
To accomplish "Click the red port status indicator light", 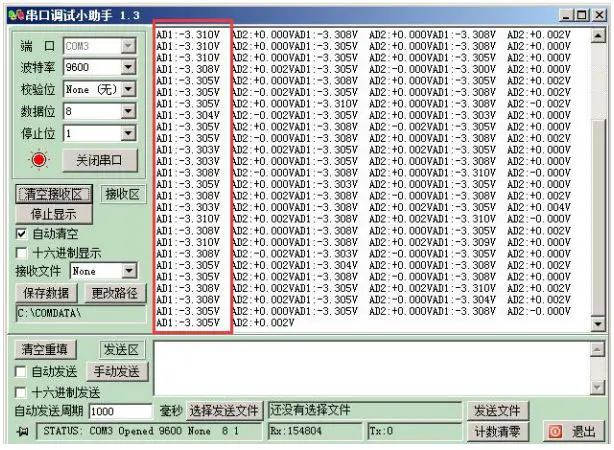I will click(x=39, y=160).
